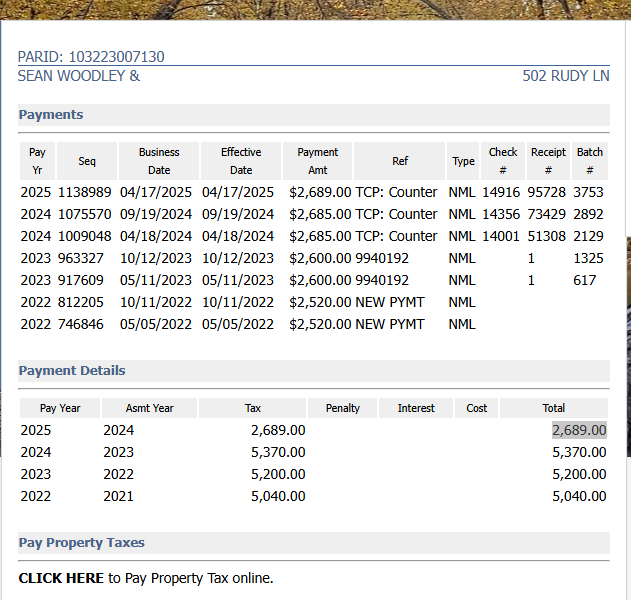The image size is (631, 600).
Task: Click the Payment Amt column header
Action: pyautogui.click(x=318, y=161)
